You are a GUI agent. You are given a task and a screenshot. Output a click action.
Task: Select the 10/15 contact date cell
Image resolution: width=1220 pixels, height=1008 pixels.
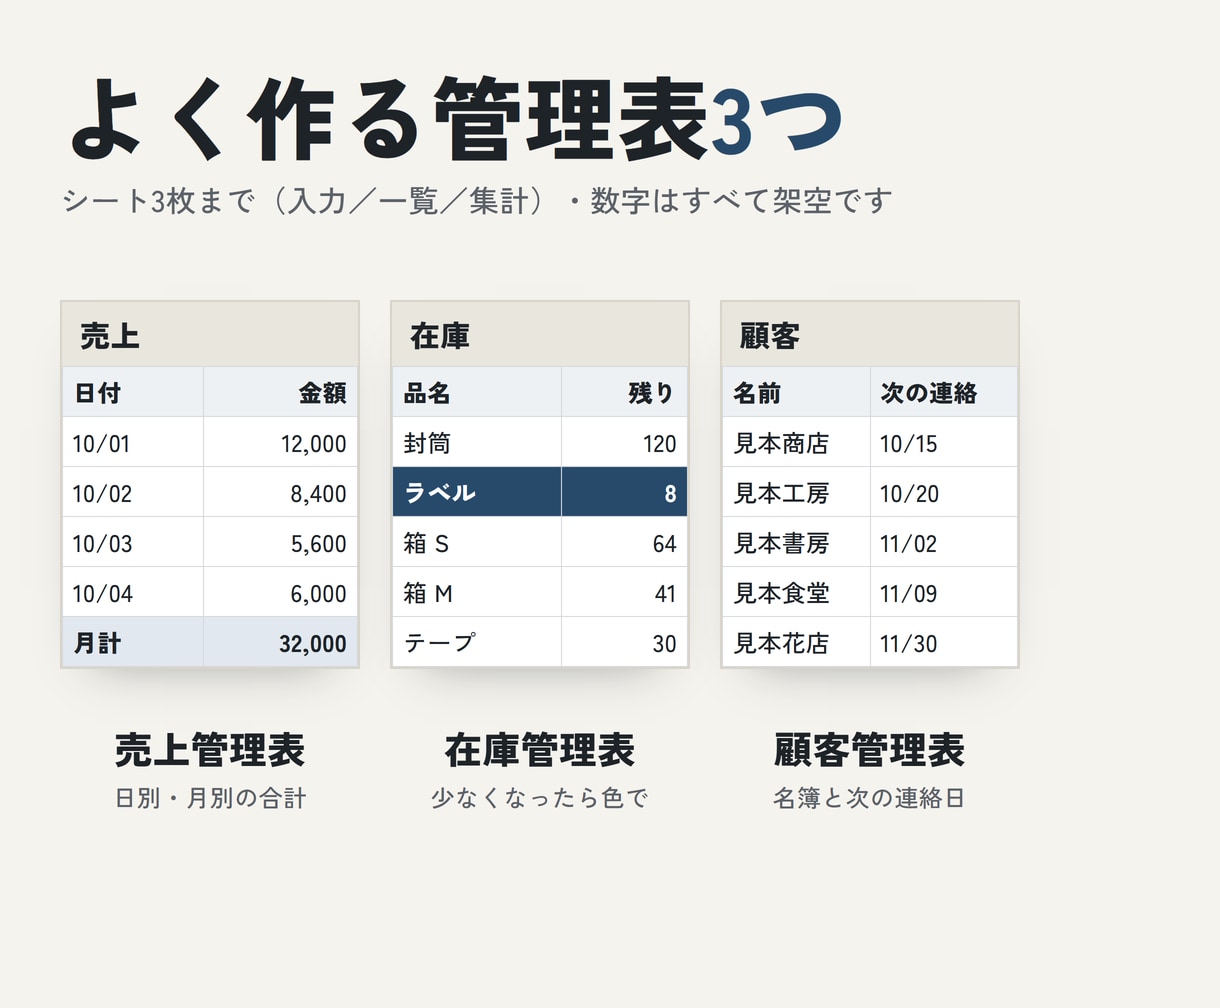[x=944, y=442]
